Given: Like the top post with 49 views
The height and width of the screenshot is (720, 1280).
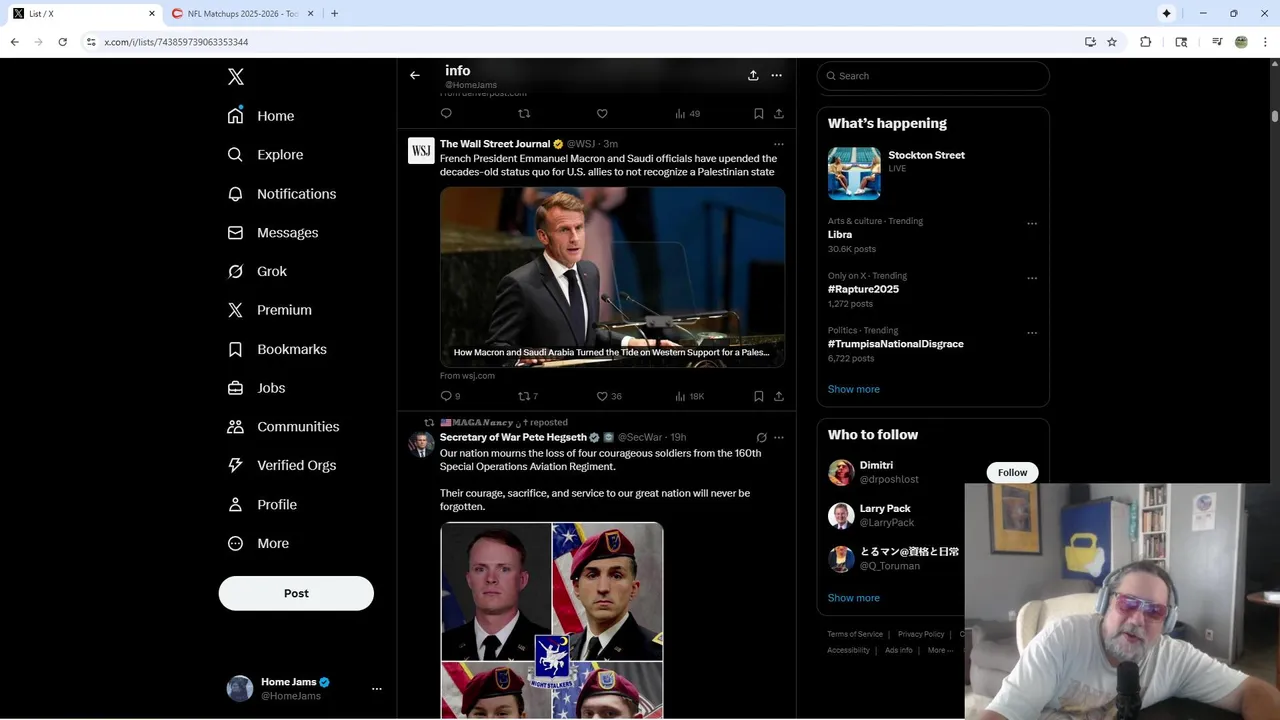Looking at the screenshot, I should coord(602,114).
